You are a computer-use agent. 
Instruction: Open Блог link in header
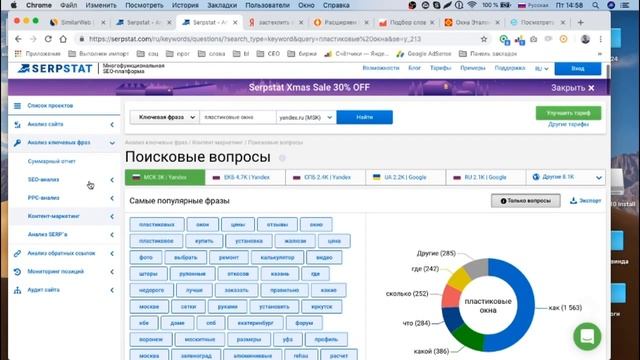(414, 68)
